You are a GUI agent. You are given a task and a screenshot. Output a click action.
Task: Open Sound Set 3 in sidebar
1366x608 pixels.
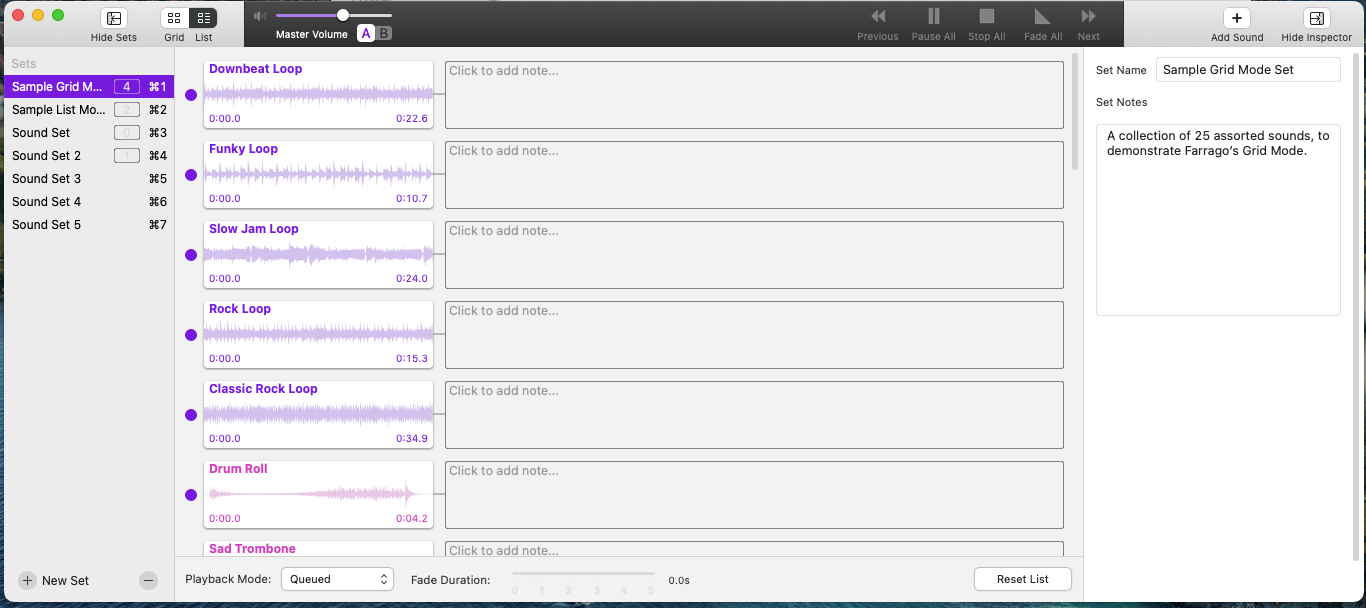point(46,179)
